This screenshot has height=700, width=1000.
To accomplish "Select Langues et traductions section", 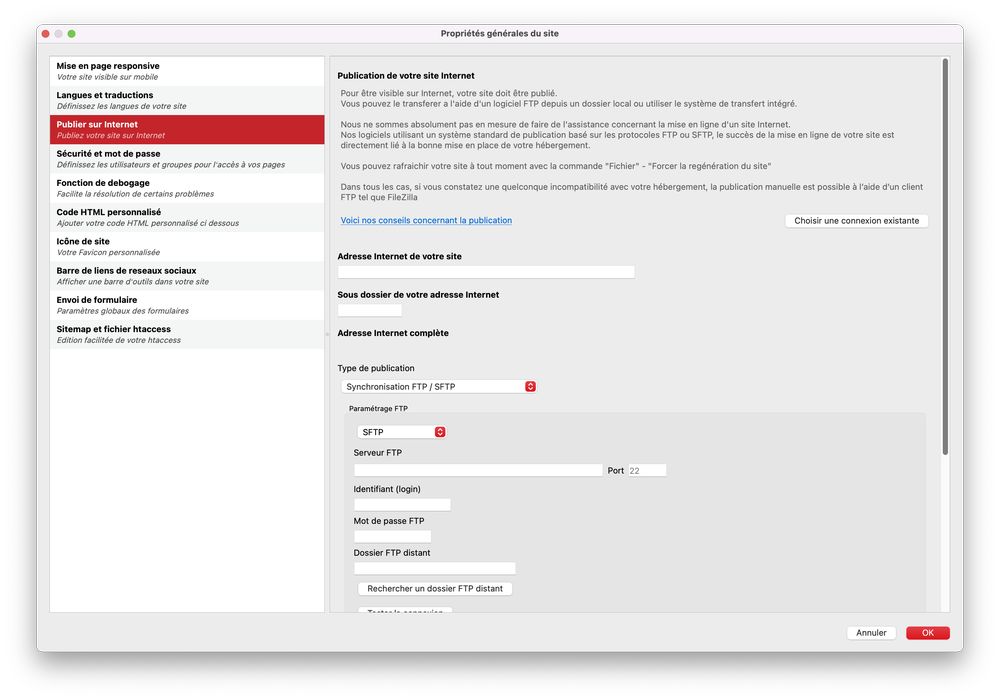I will tap(187, 100).
